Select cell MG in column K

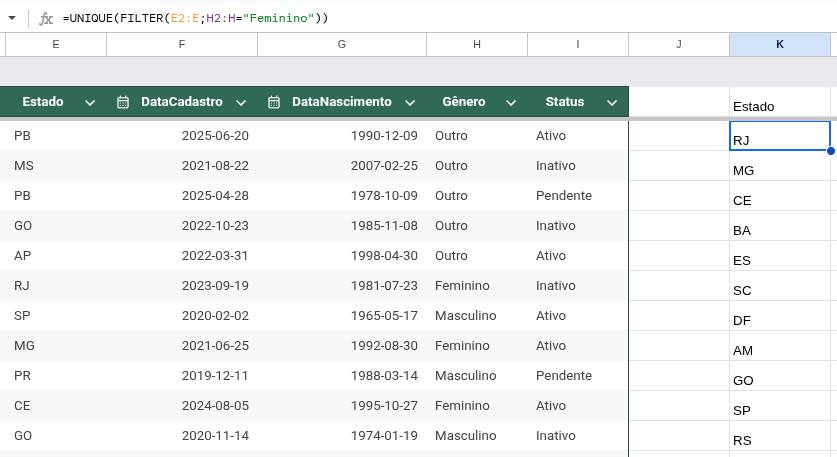[x=780, y=166]
